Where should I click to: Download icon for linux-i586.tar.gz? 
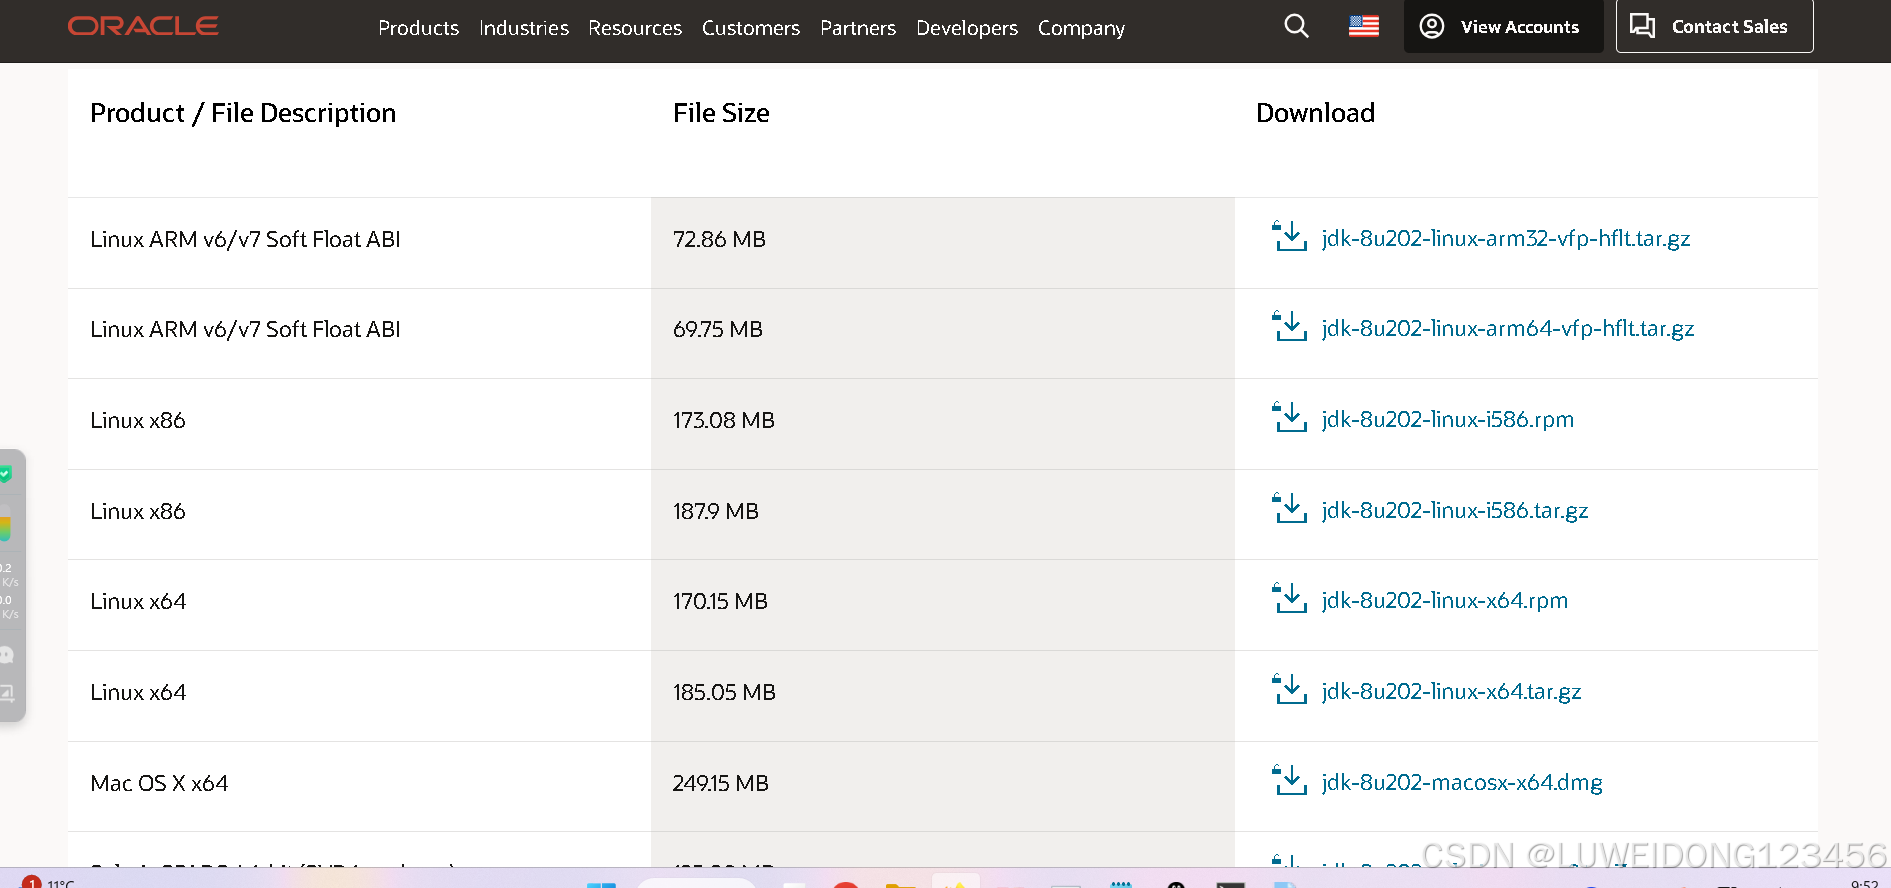point(1289,509)
